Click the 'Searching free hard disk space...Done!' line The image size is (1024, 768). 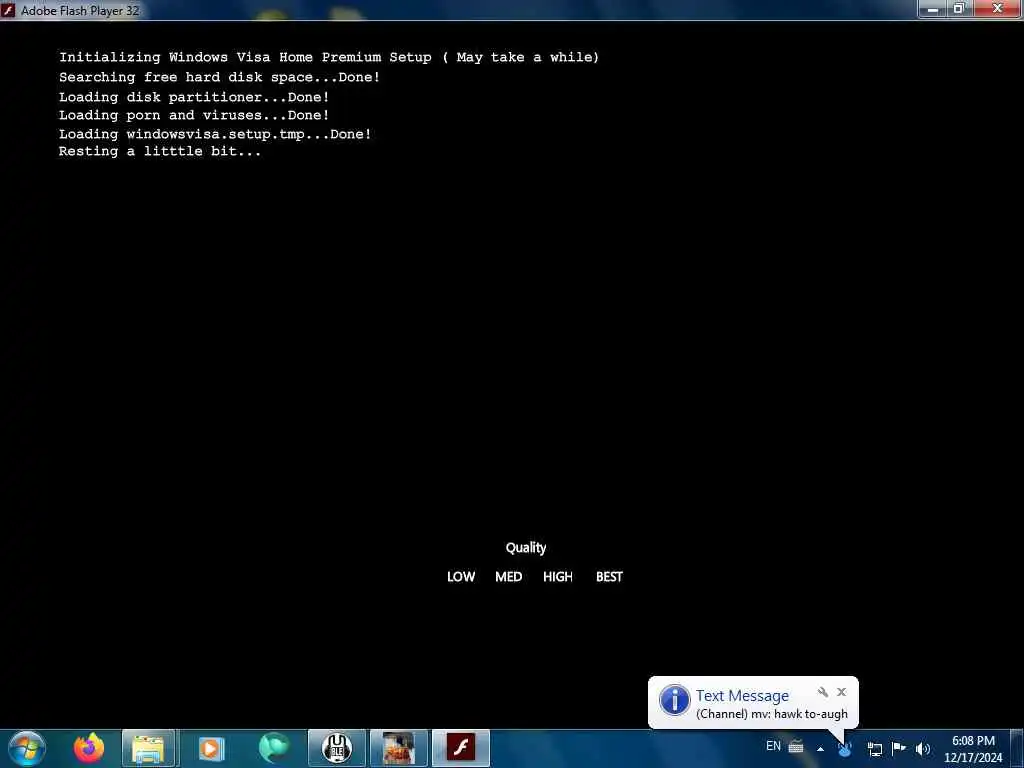(x=219, y=77)
